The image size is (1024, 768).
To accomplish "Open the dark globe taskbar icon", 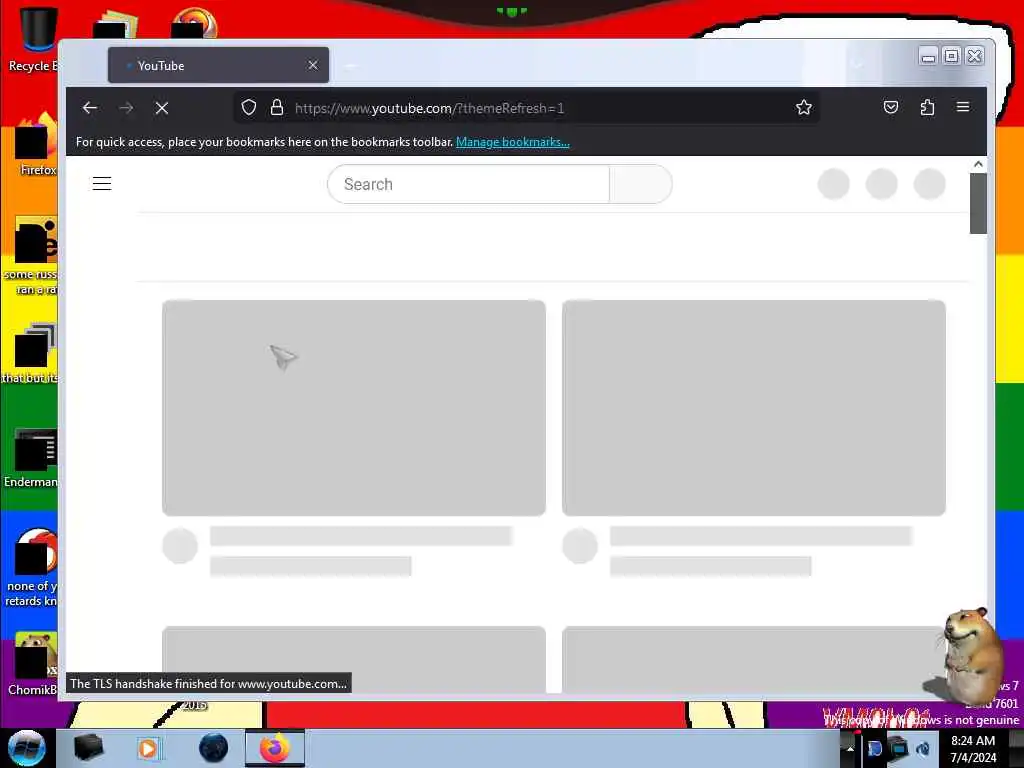I will 213,748.
